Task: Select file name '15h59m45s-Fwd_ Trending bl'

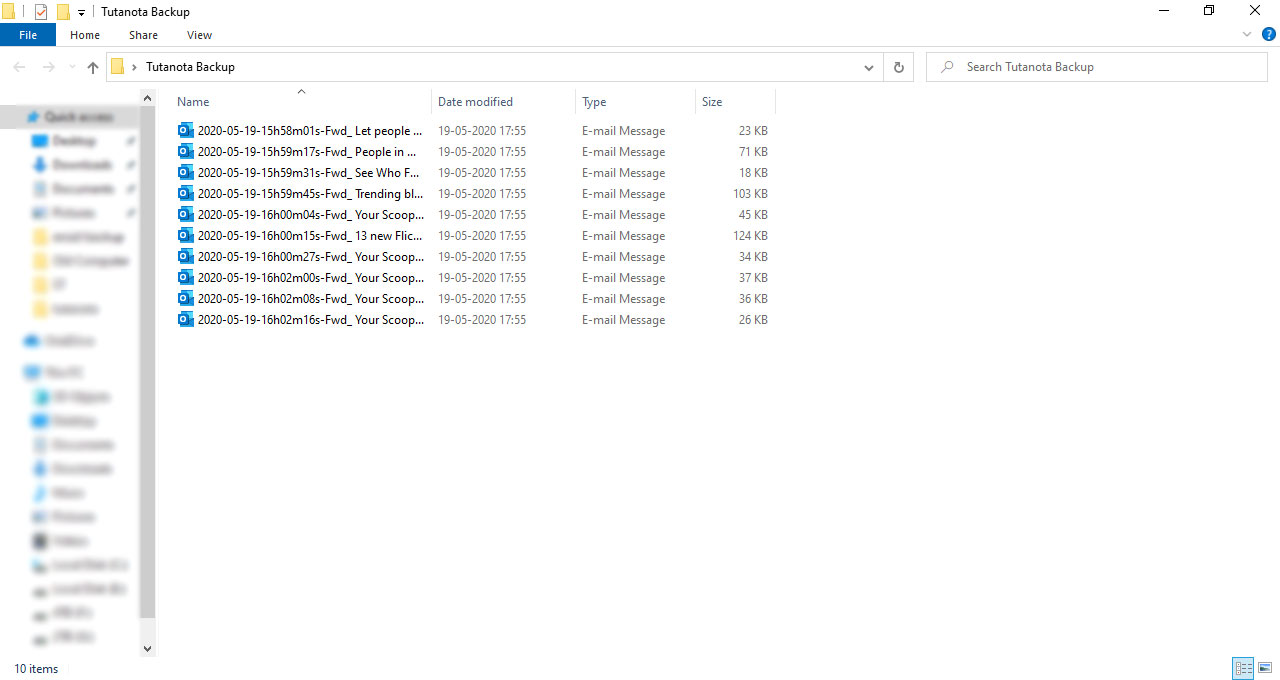Action: [310, 194]
